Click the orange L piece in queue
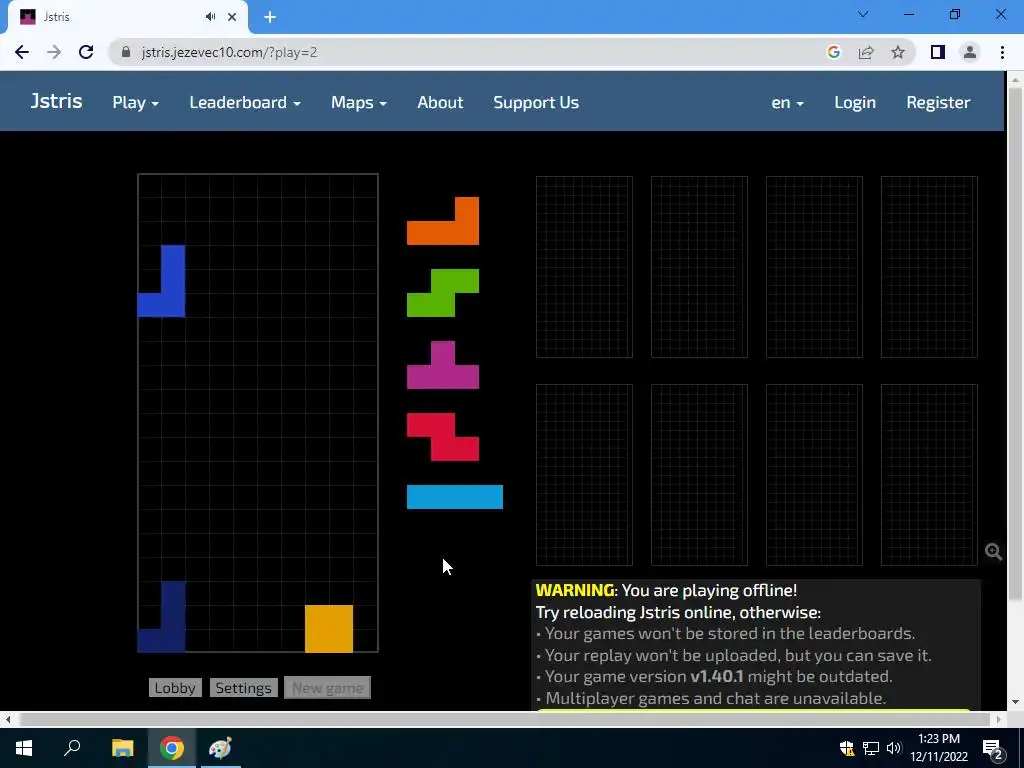This screenshot has width=1024, height=768. click(x=443, y=232)
